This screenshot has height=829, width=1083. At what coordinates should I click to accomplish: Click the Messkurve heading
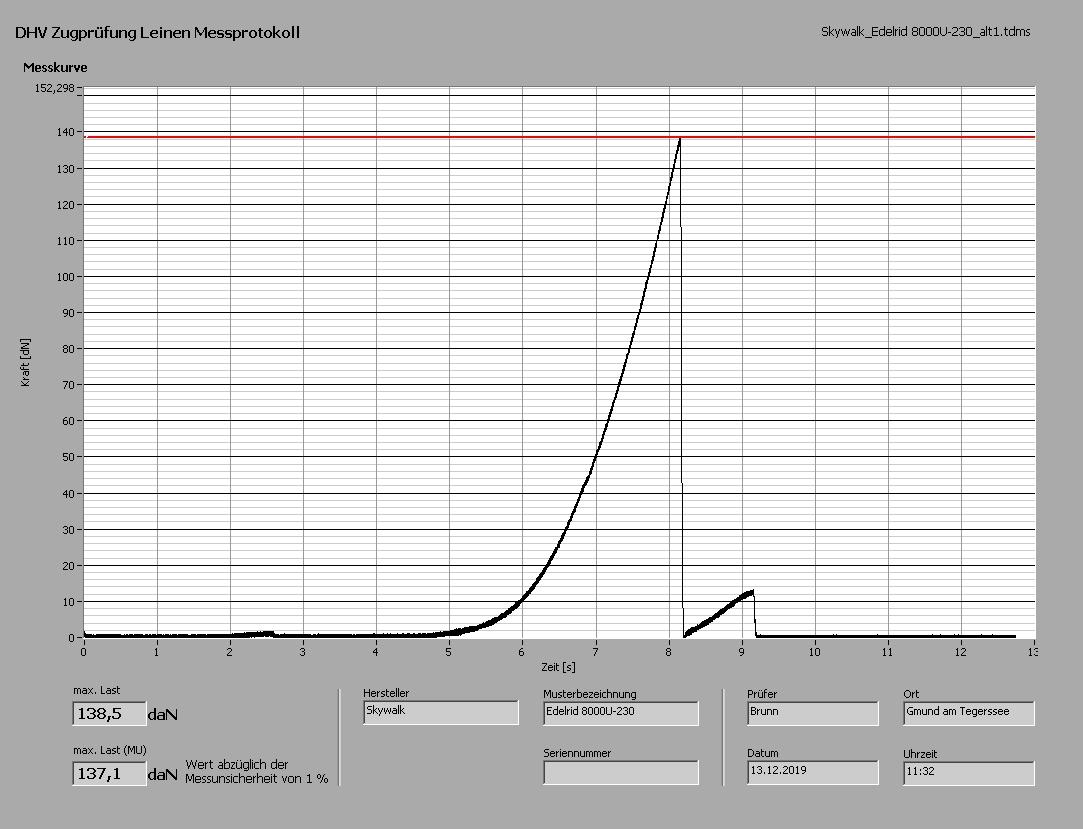(55, 68)
